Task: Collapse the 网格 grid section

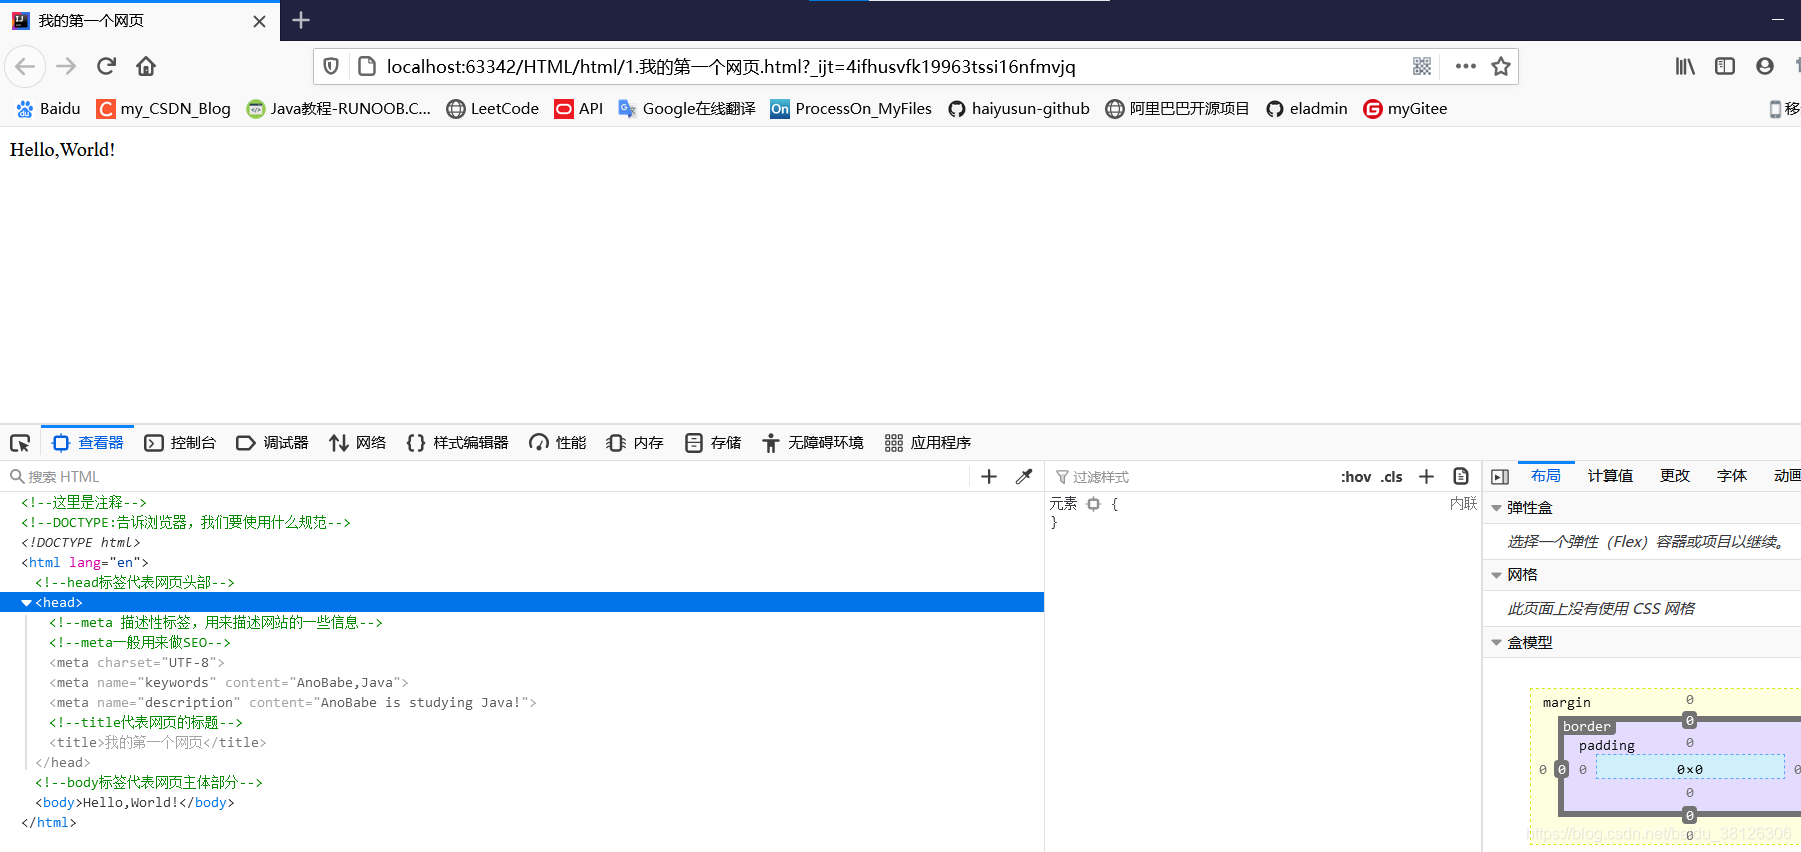Action: pyautogui.click(x=1497, y=575)
